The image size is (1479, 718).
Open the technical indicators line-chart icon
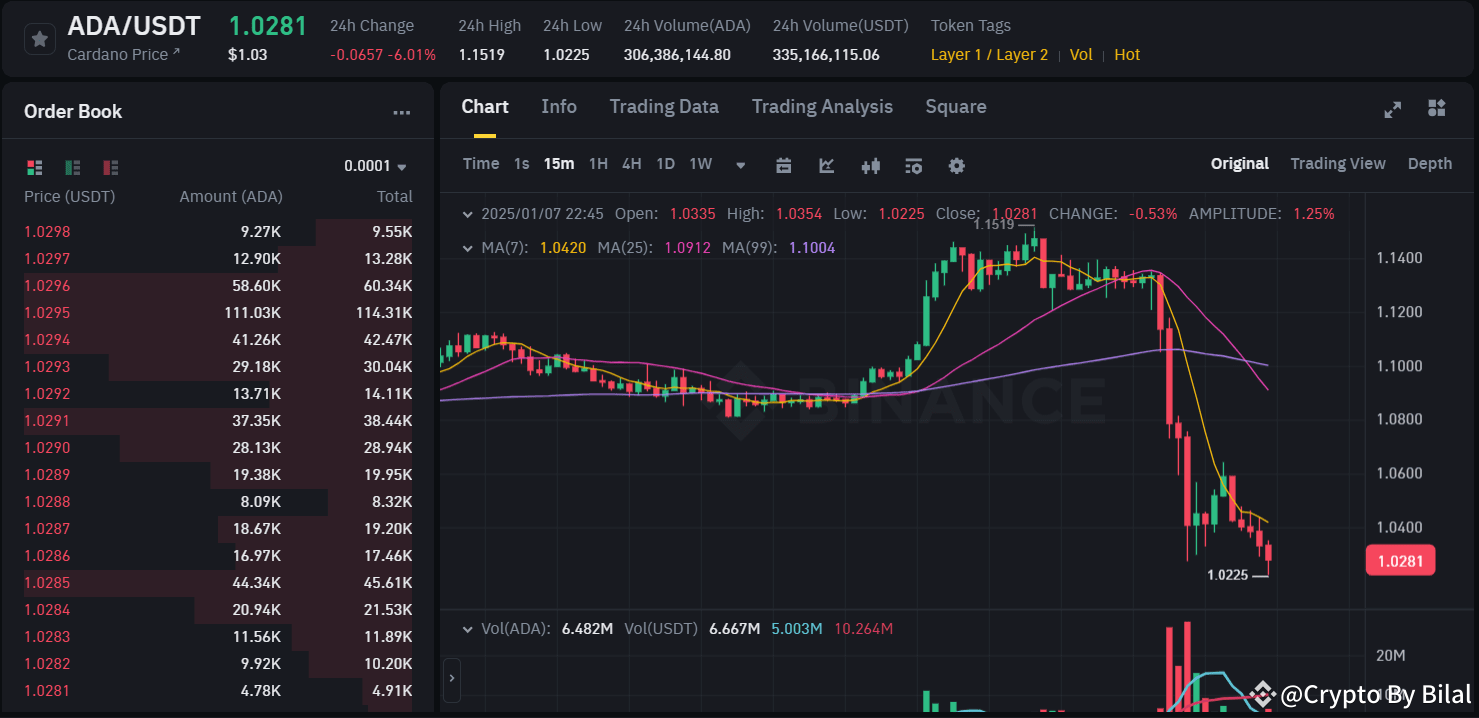click(827, 166)
